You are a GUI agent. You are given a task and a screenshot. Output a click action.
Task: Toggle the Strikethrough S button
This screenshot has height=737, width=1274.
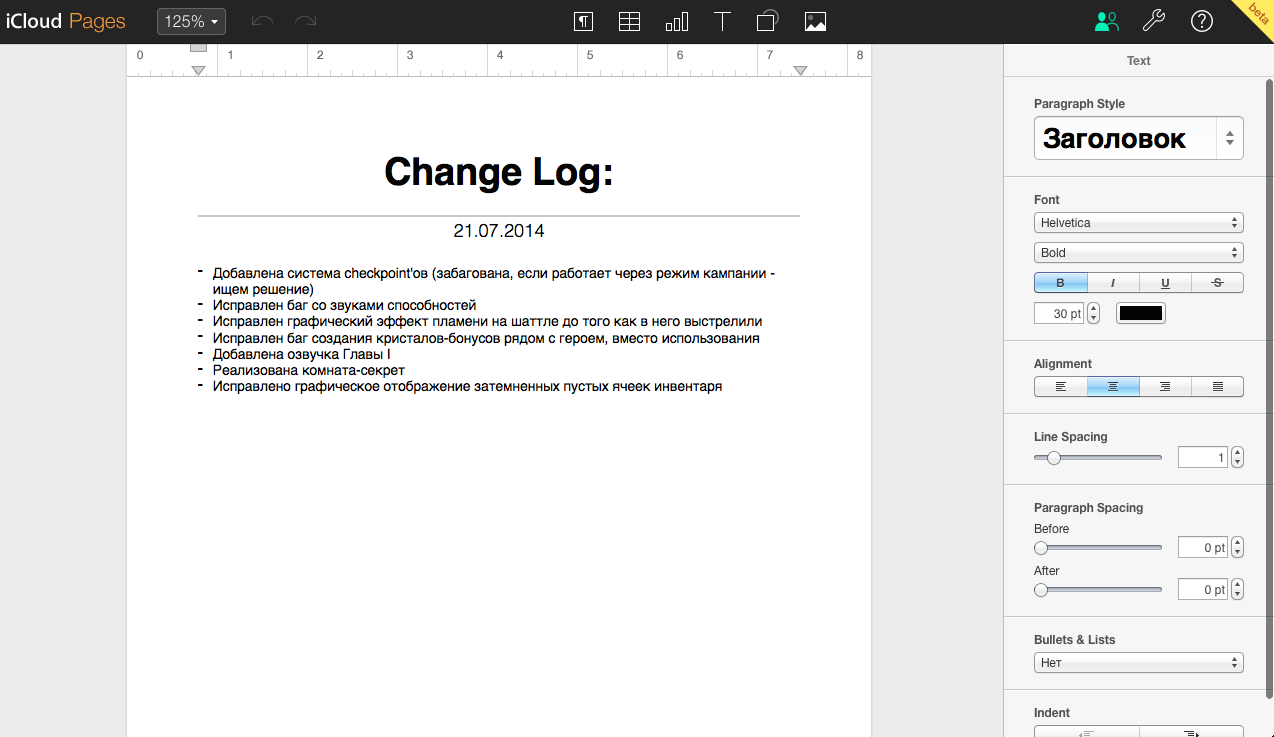tap(1217, 283)
